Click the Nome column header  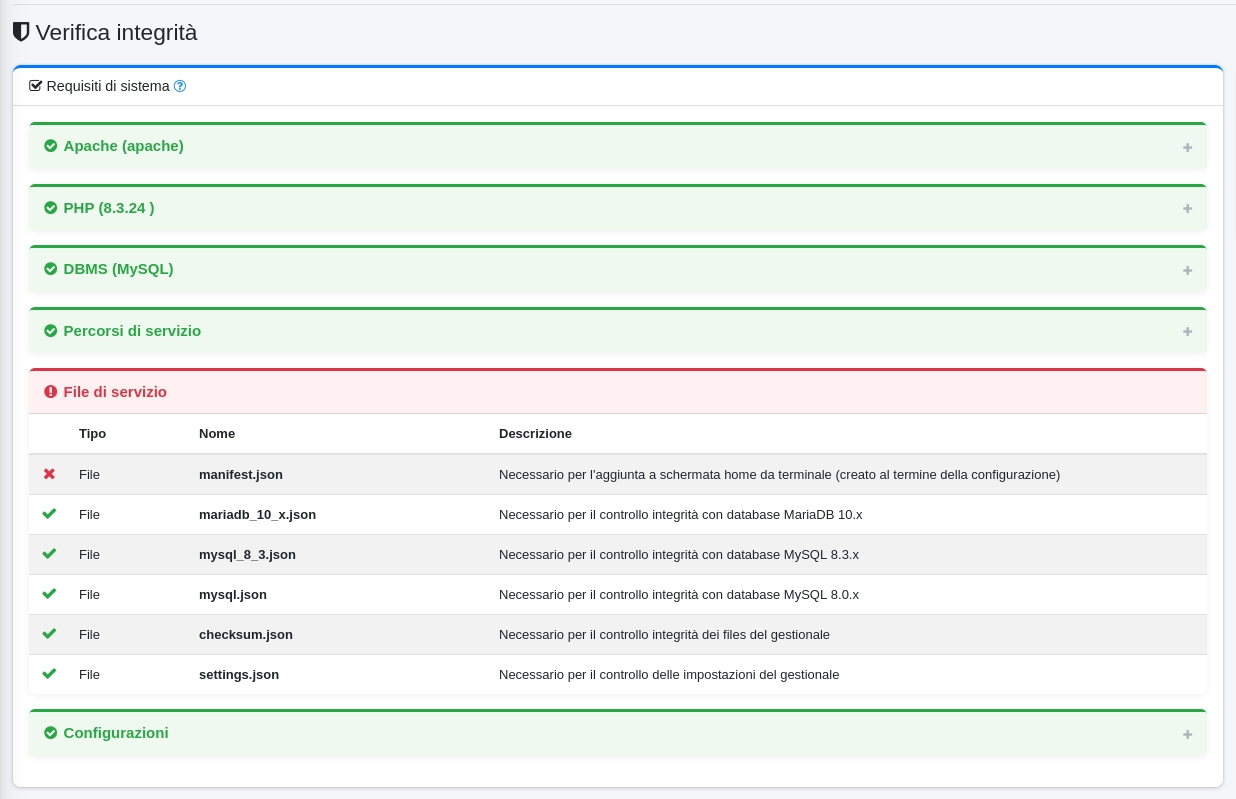click(x=217, y=434)
